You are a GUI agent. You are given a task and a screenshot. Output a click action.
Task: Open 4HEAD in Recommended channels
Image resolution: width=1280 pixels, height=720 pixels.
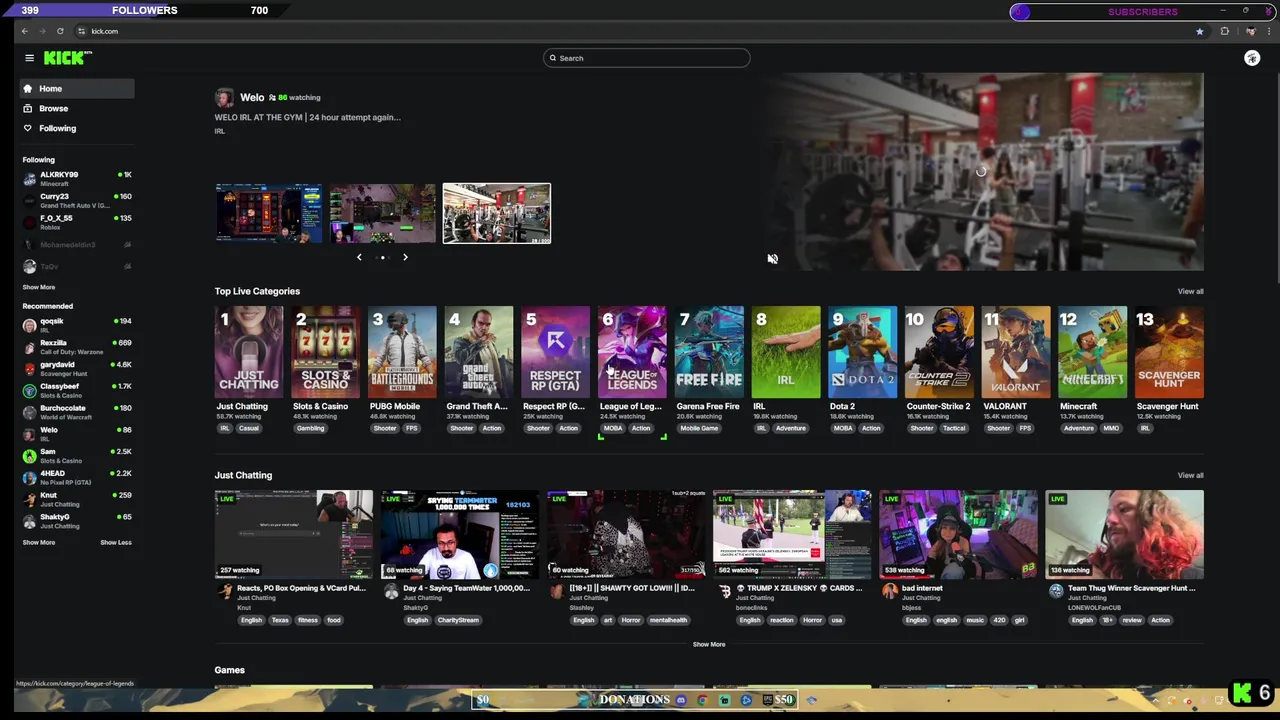click(77, 477)
